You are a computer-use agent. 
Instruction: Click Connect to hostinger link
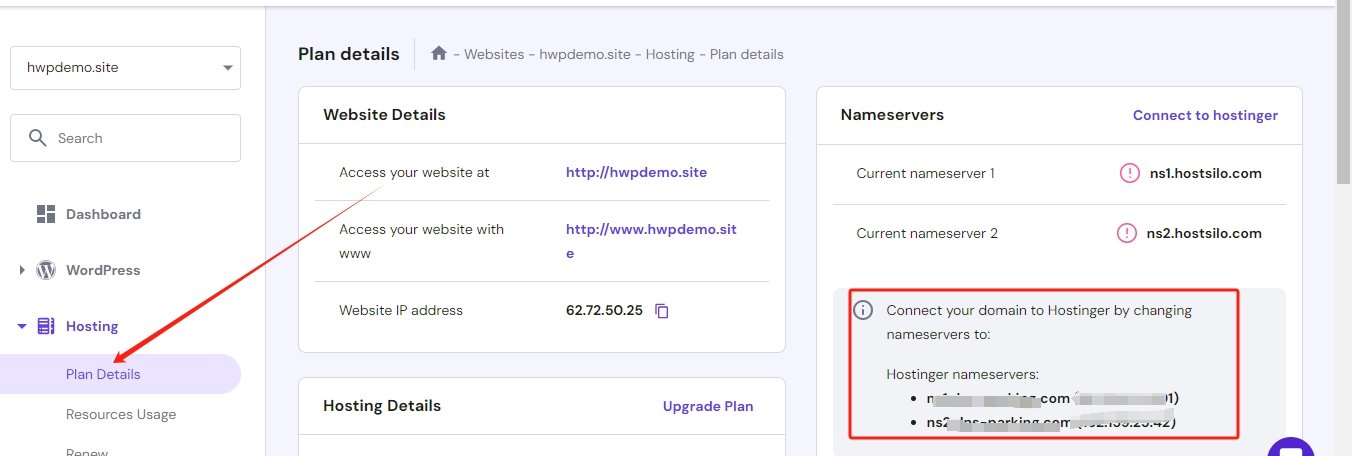[1205, 115]
